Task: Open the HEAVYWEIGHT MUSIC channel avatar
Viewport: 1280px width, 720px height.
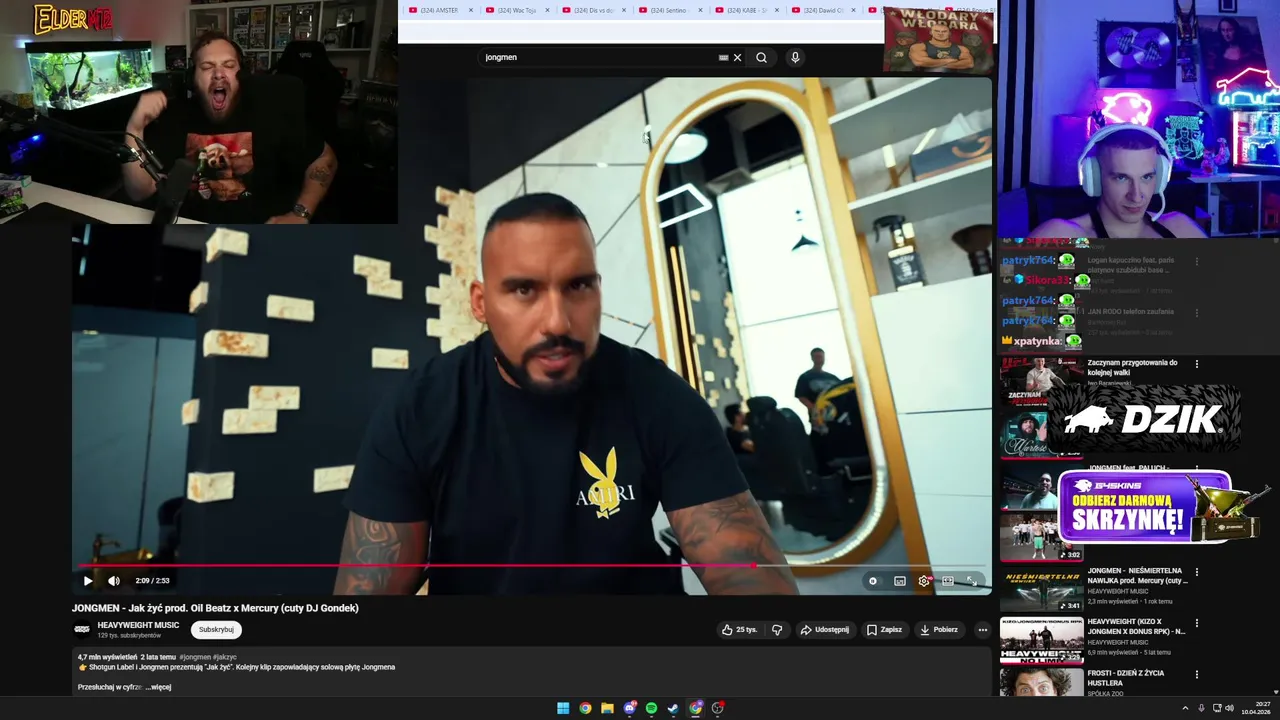Action: pos(82,630)
